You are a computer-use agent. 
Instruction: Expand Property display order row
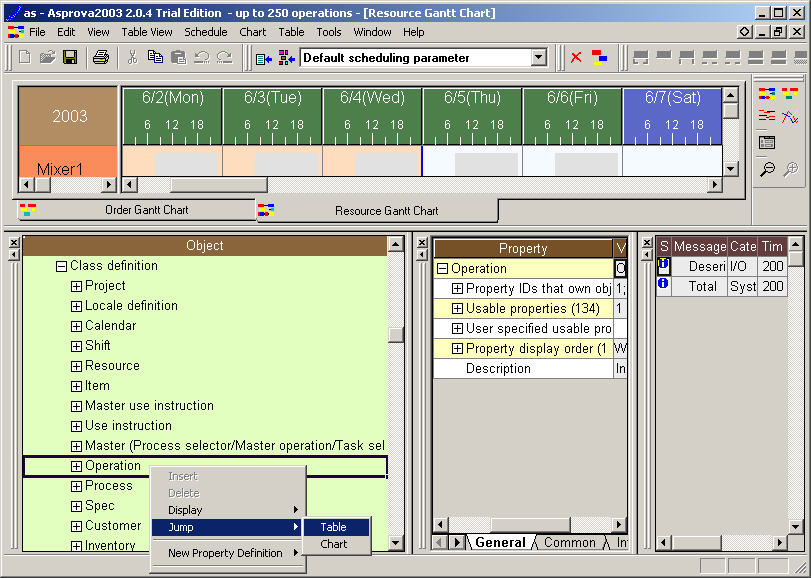[x=457, y=349]
